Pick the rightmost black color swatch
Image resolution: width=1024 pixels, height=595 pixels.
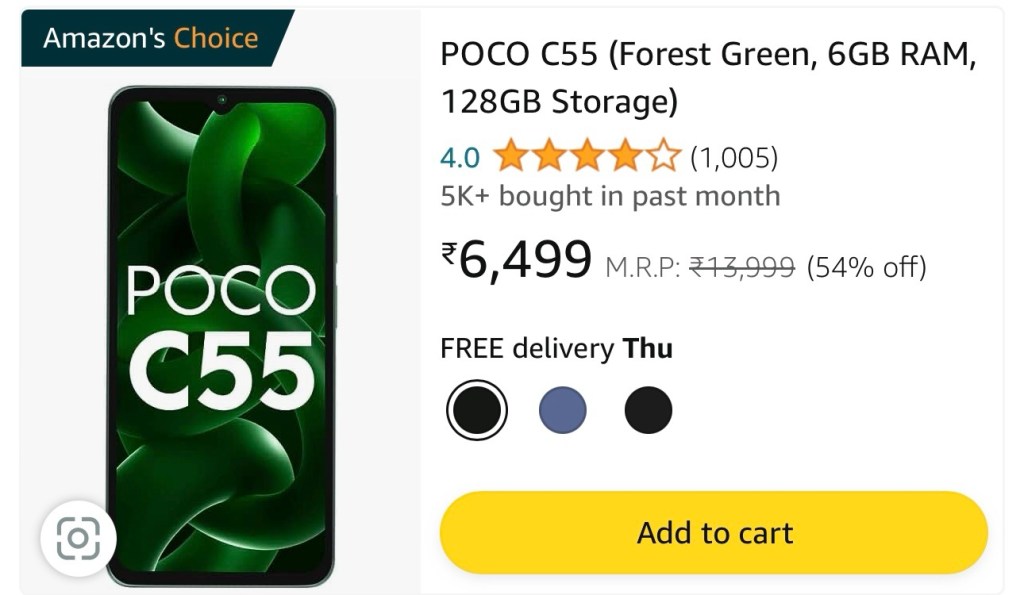tap(648, 410)
